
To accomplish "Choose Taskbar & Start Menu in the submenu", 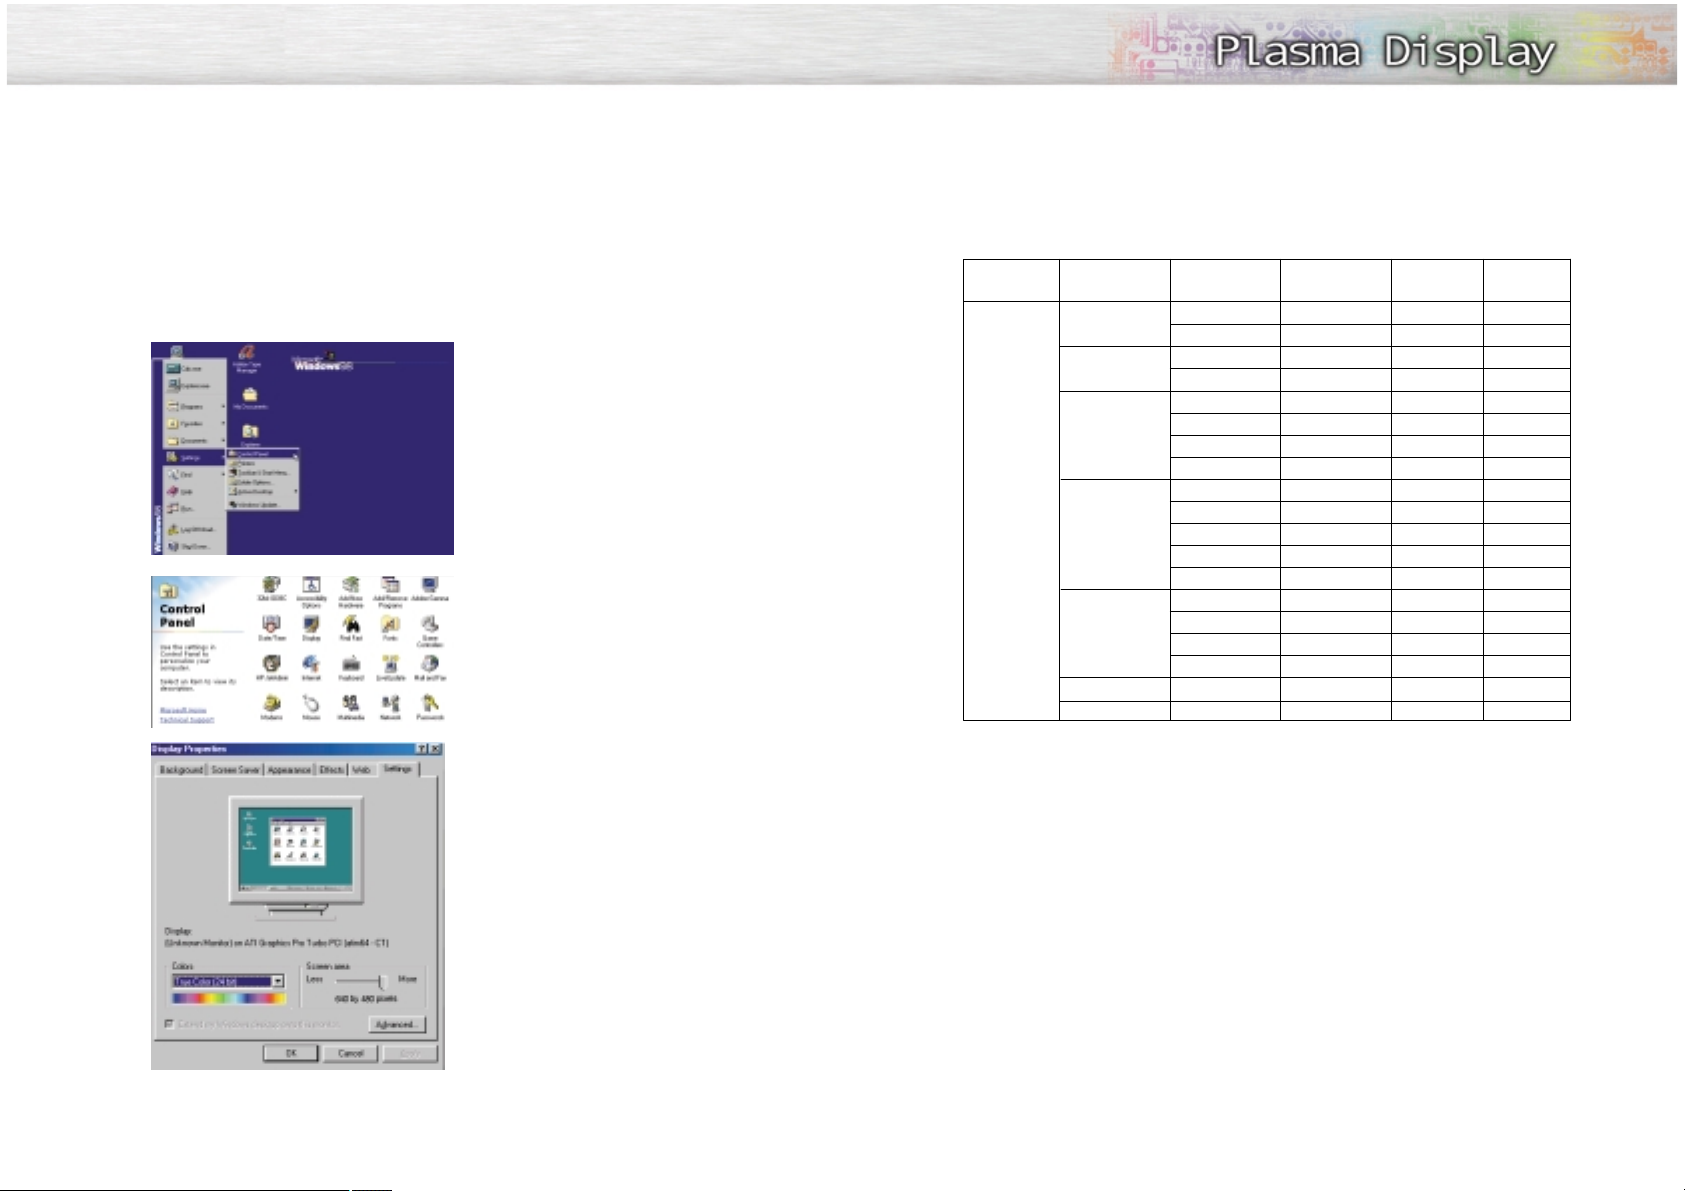I will pos(263,472).
